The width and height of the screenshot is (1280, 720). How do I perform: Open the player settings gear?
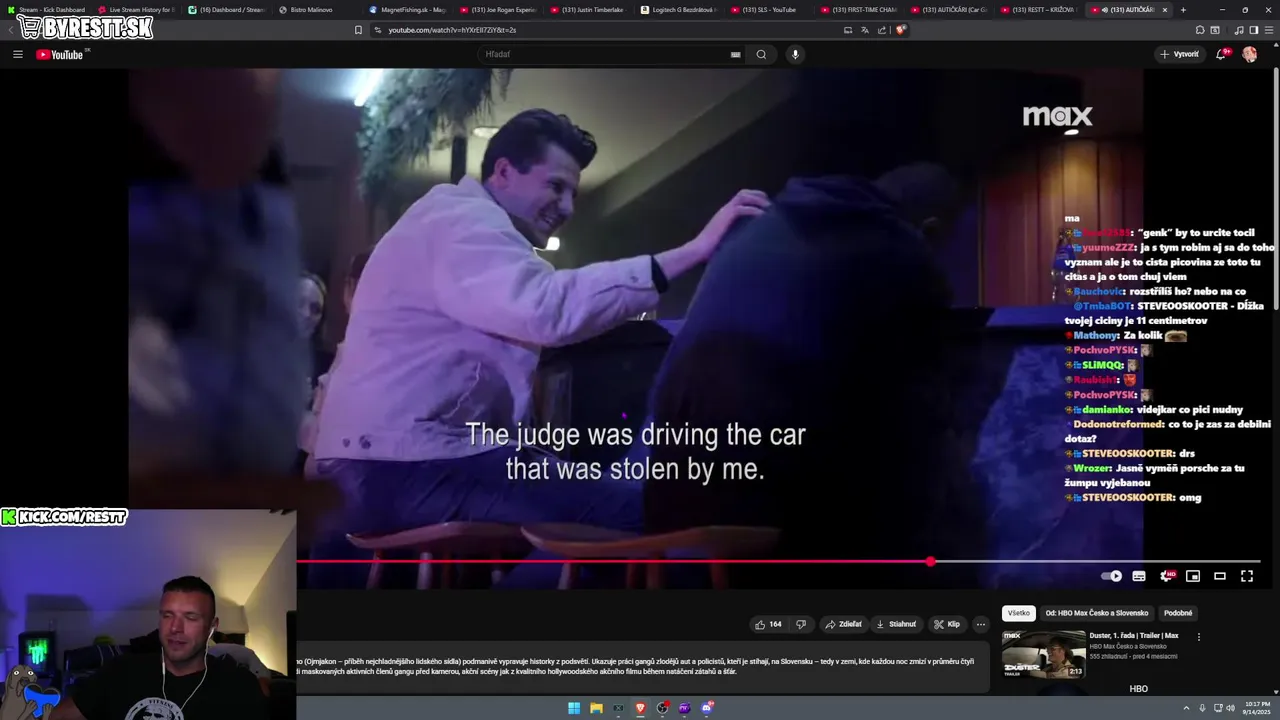point(1166,576)
